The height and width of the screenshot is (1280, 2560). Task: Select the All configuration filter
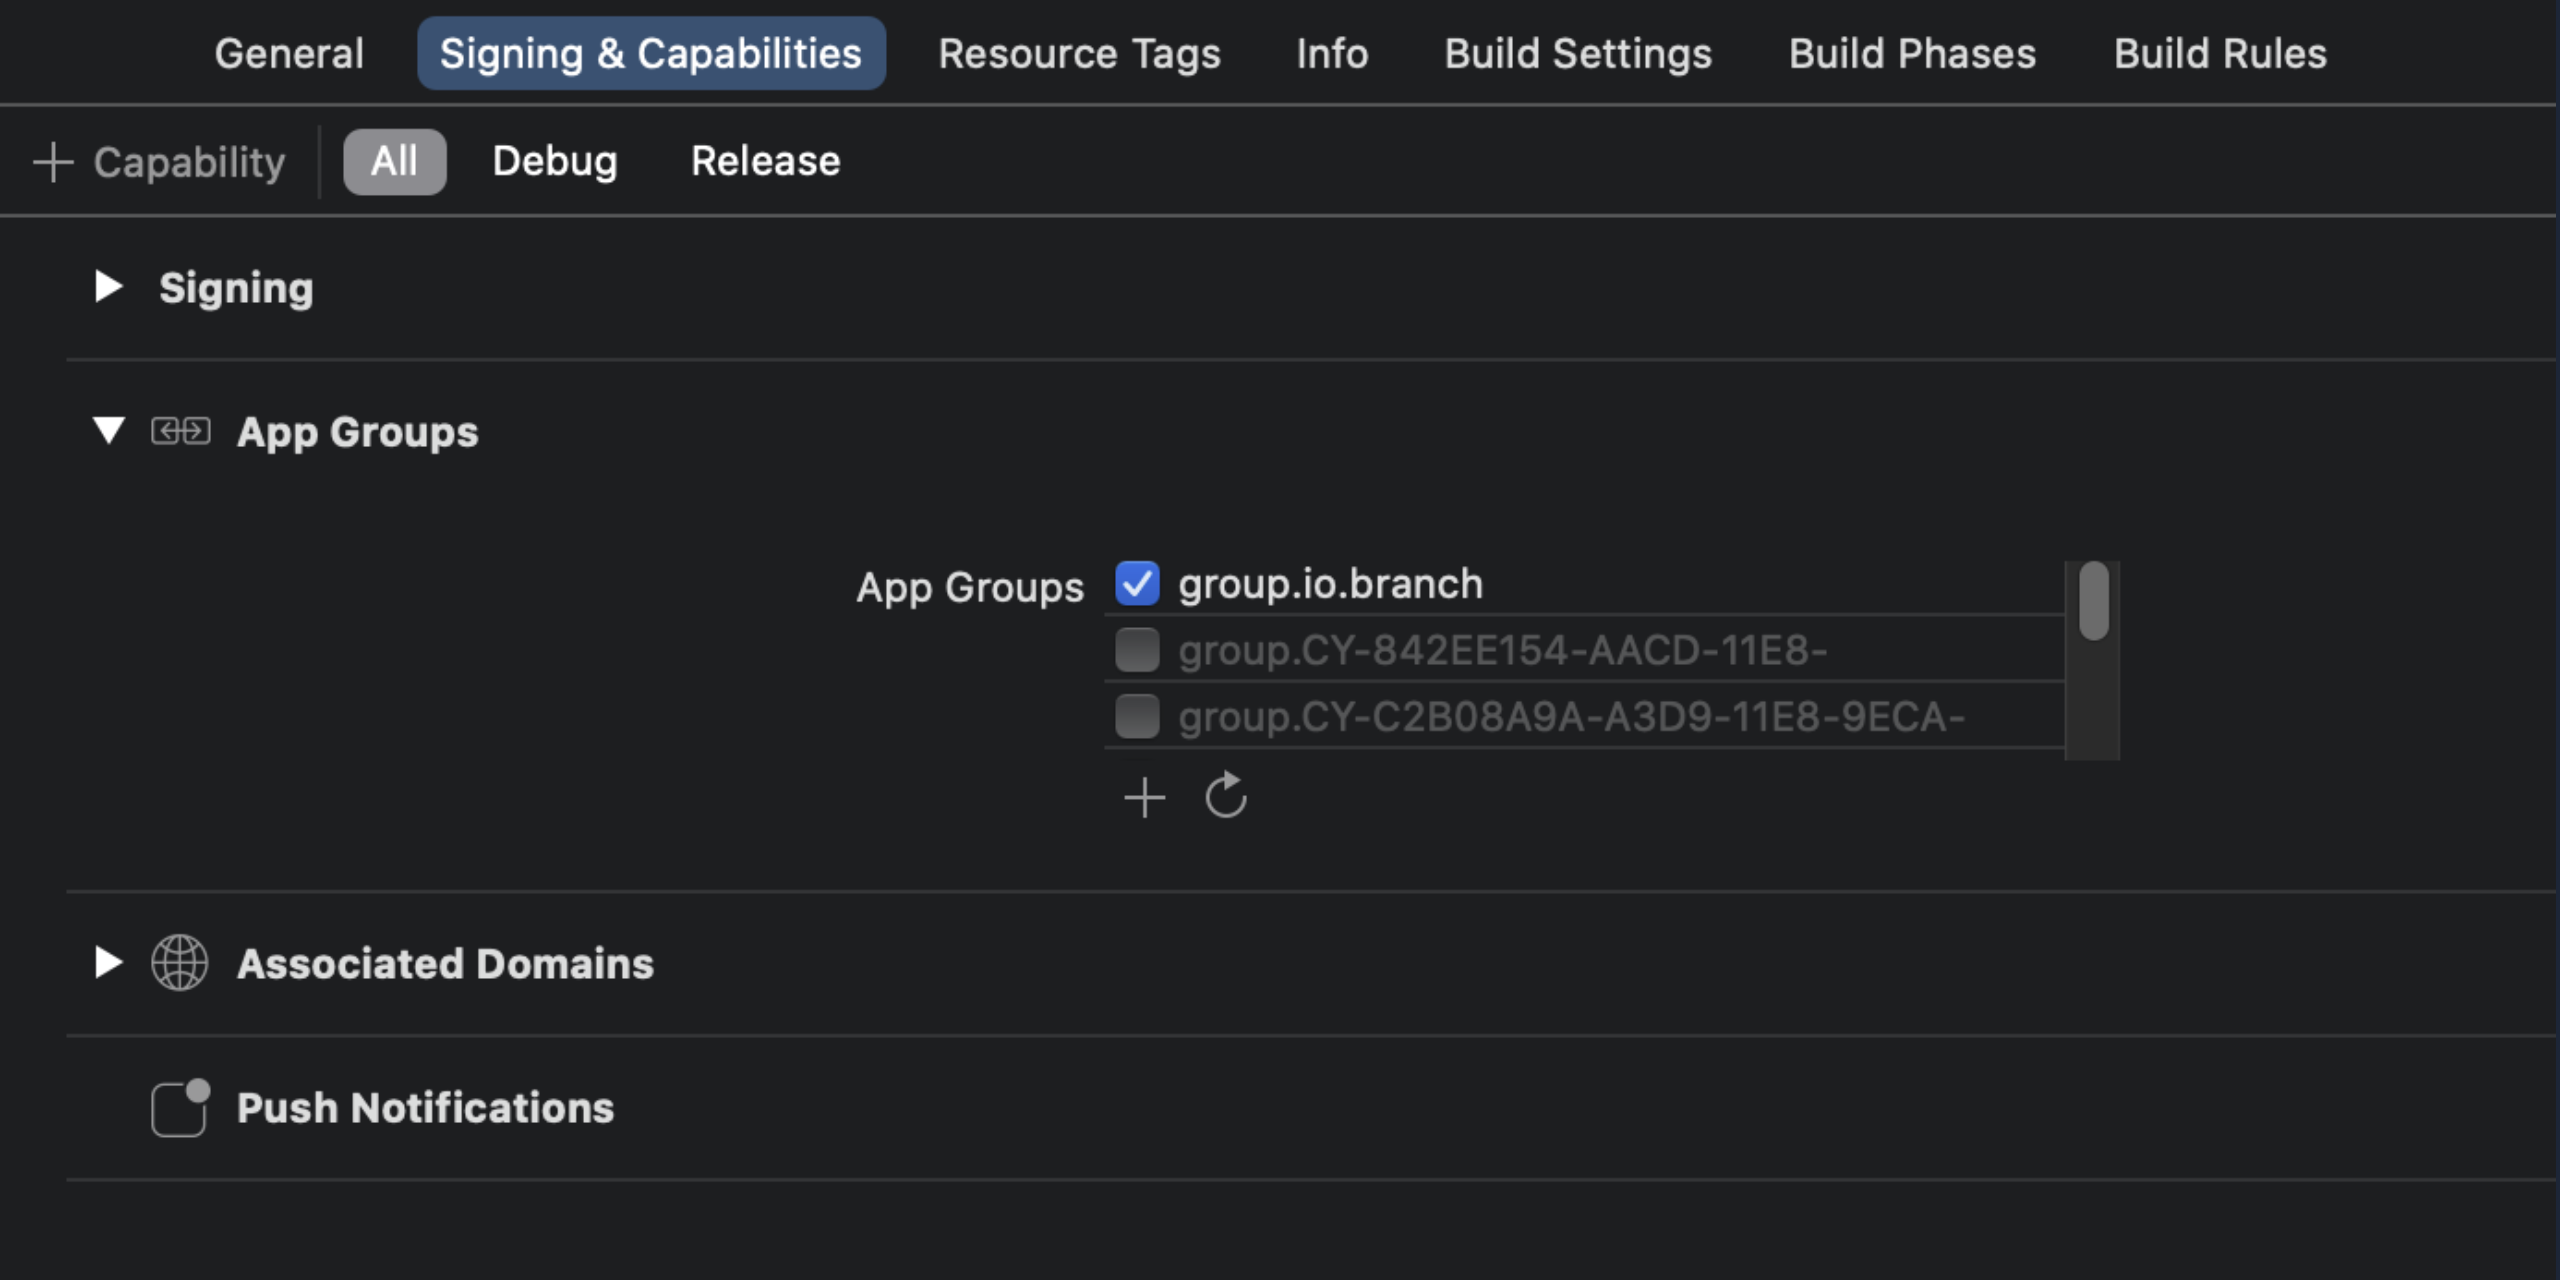[395, 161]
